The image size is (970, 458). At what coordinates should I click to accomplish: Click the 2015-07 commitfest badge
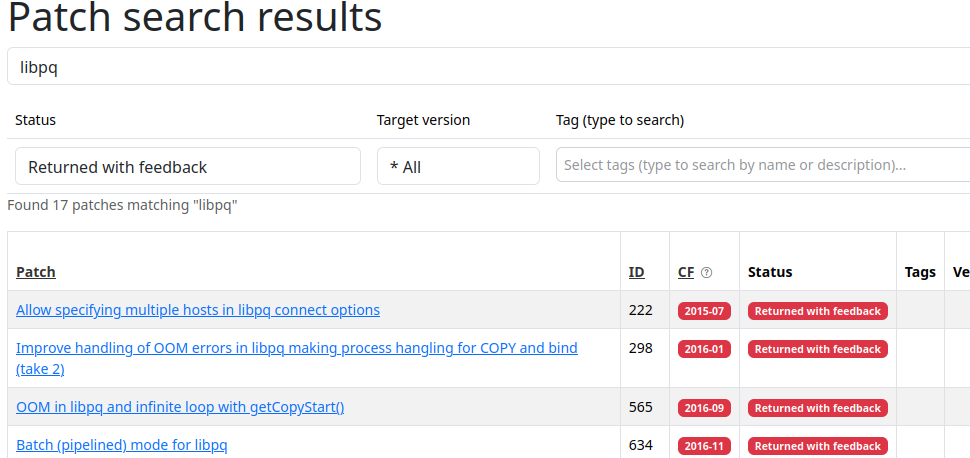(x=704, y=311)
